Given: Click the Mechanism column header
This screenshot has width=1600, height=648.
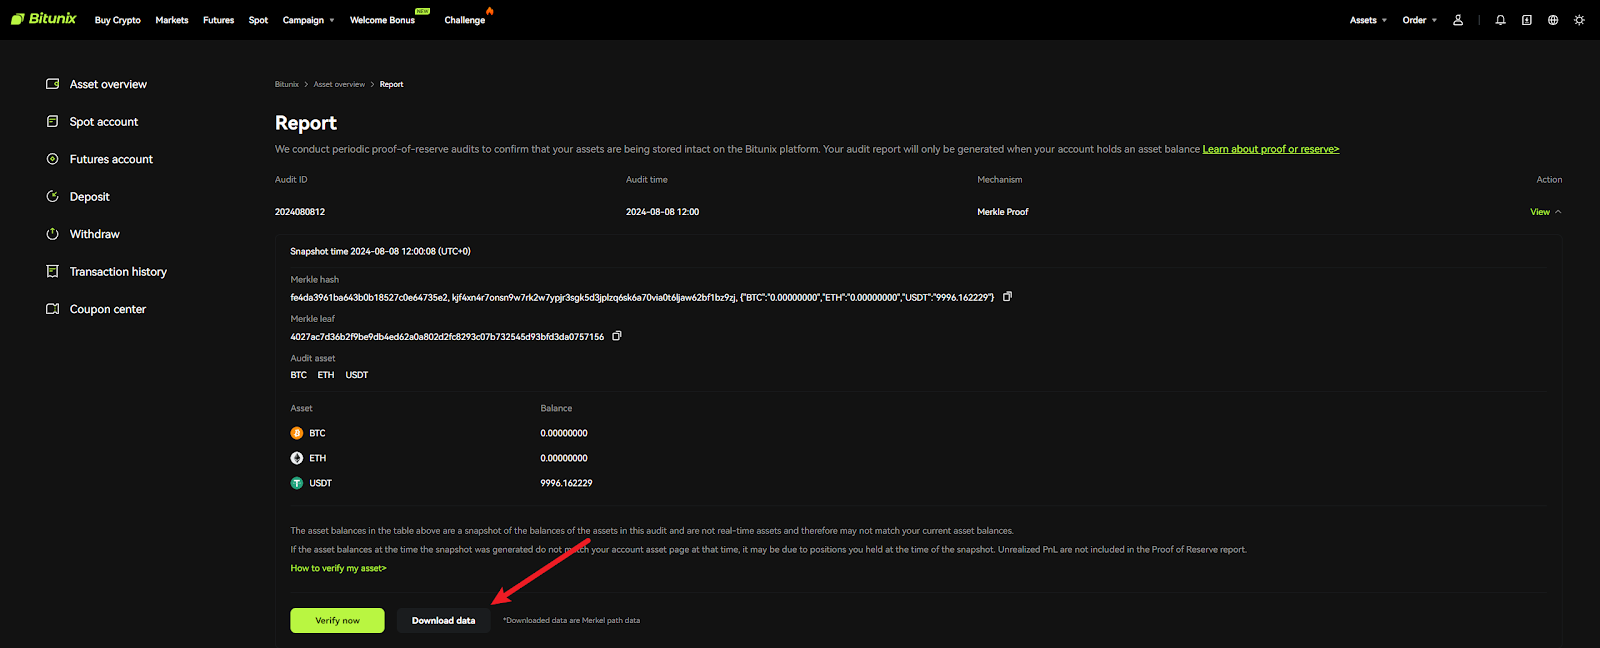Looking at the screenshot, I should tap(1000, 180).
